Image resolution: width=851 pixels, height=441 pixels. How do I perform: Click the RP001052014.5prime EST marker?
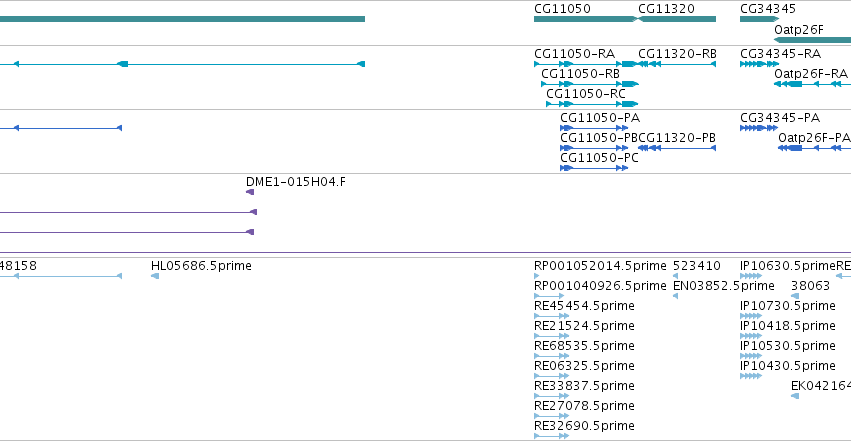(x=537, y=276)
